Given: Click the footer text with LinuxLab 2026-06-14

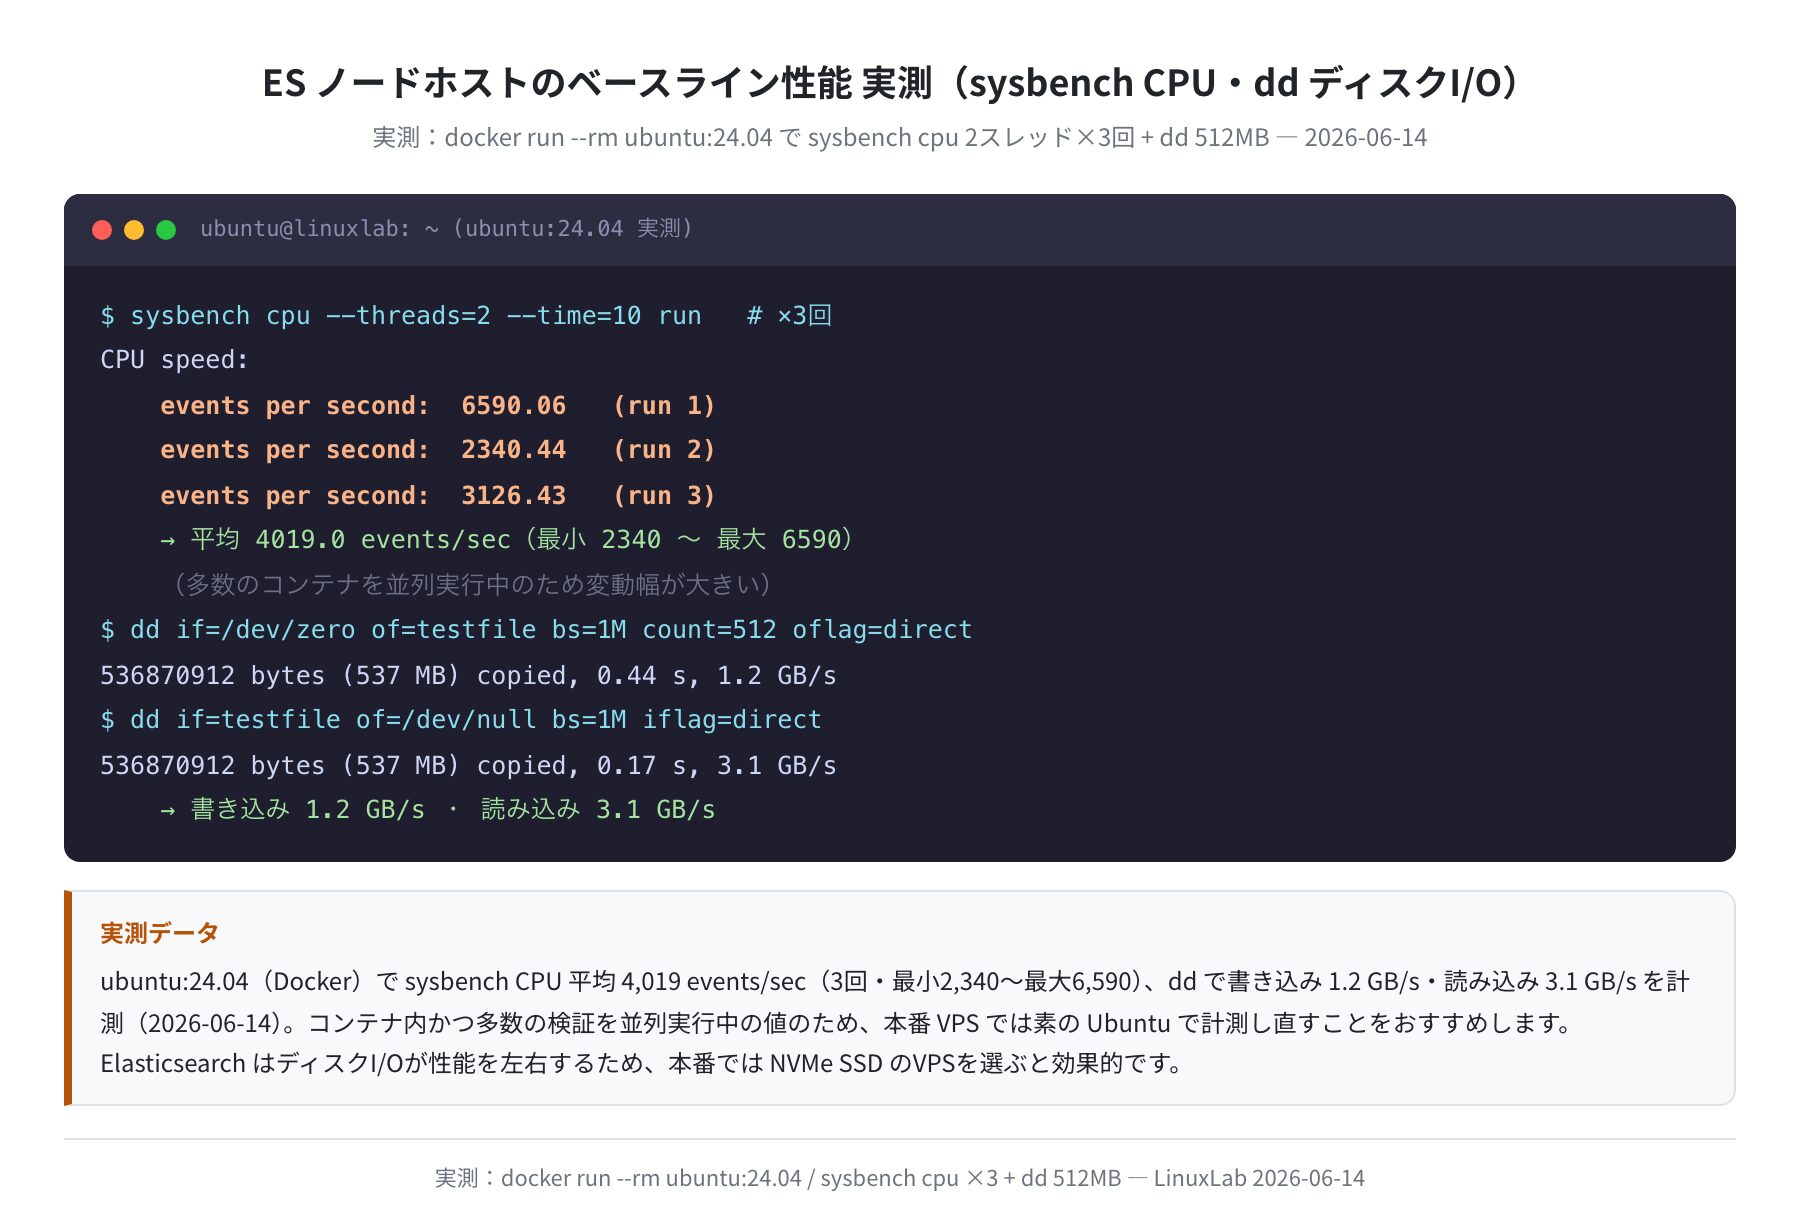Looking at the screenshot, I should click(x=900, y=1178).
